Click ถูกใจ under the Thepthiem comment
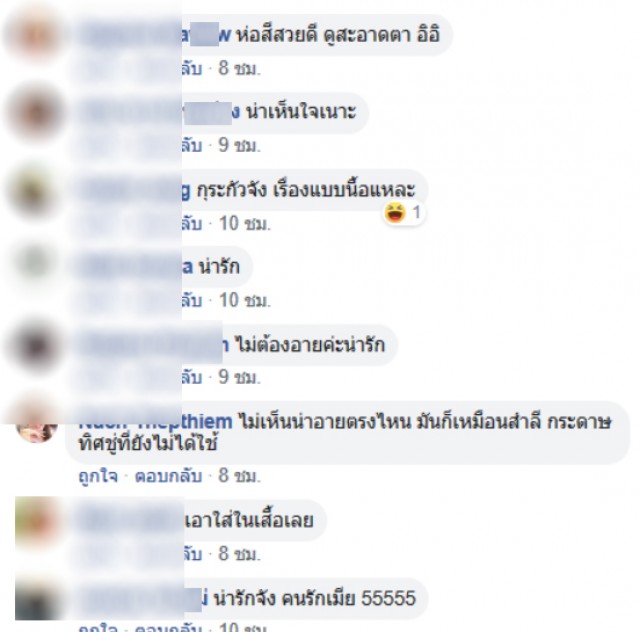Viewport: 640px width, 632px height. point(98,476)
